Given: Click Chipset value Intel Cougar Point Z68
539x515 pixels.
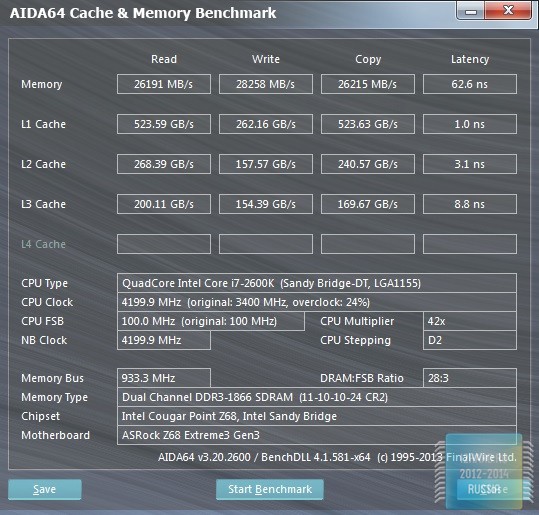Looking at the screenshot, I should click(x=317, y=416).
